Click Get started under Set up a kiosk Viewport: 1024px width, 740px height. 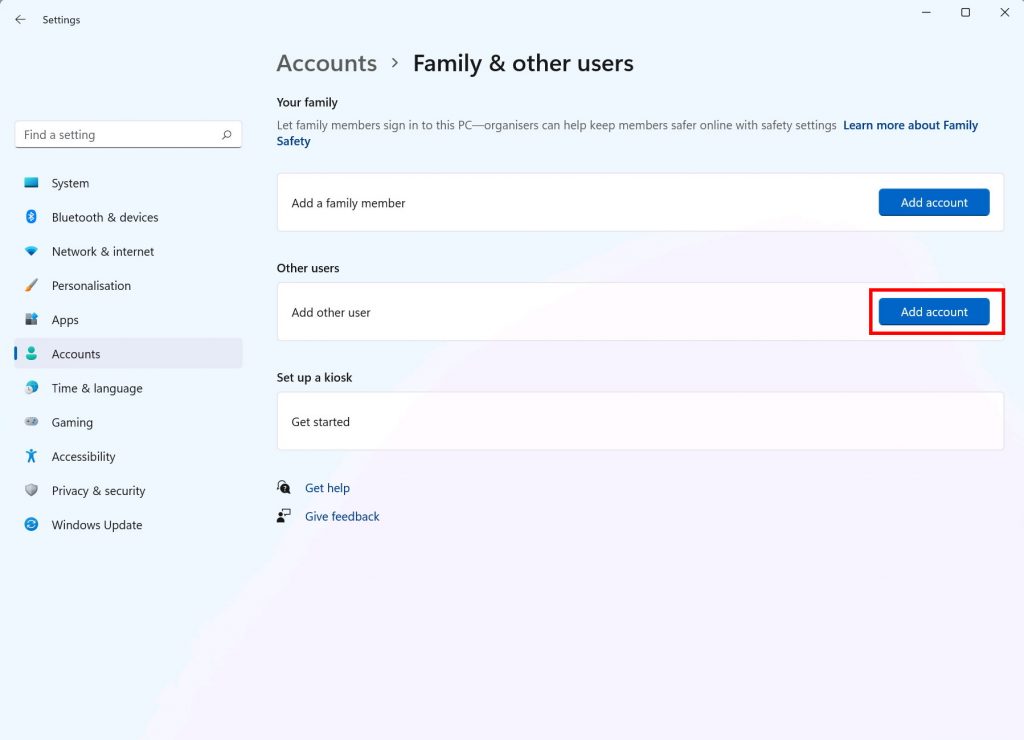[320, 421]
